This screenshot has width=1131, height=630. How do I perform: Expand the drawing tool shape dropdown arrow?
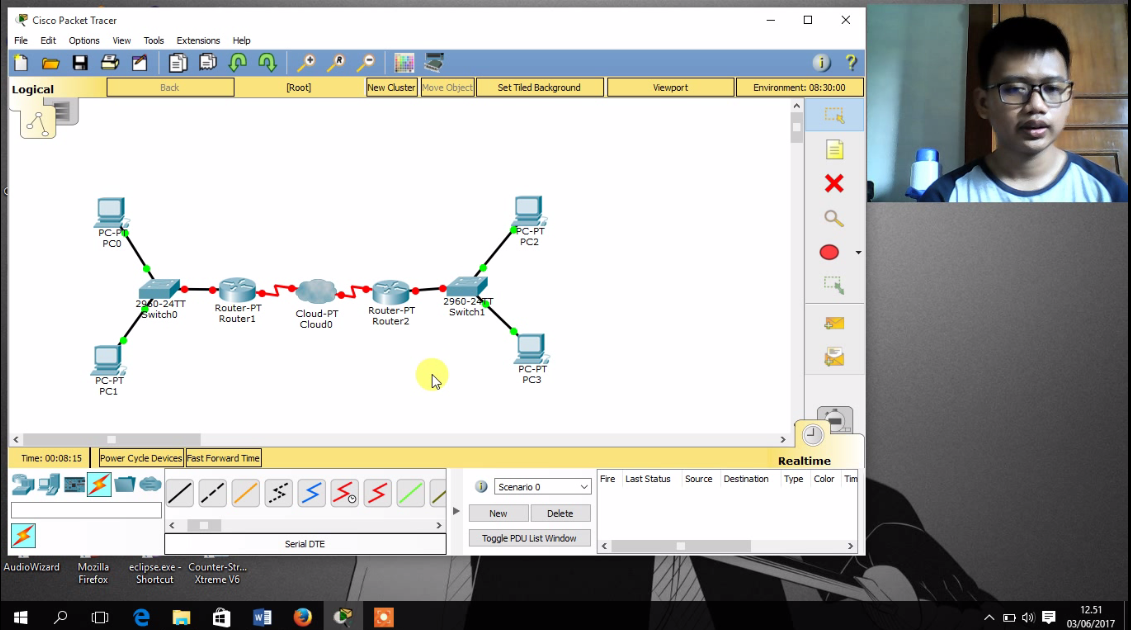(x=858, y=253)
